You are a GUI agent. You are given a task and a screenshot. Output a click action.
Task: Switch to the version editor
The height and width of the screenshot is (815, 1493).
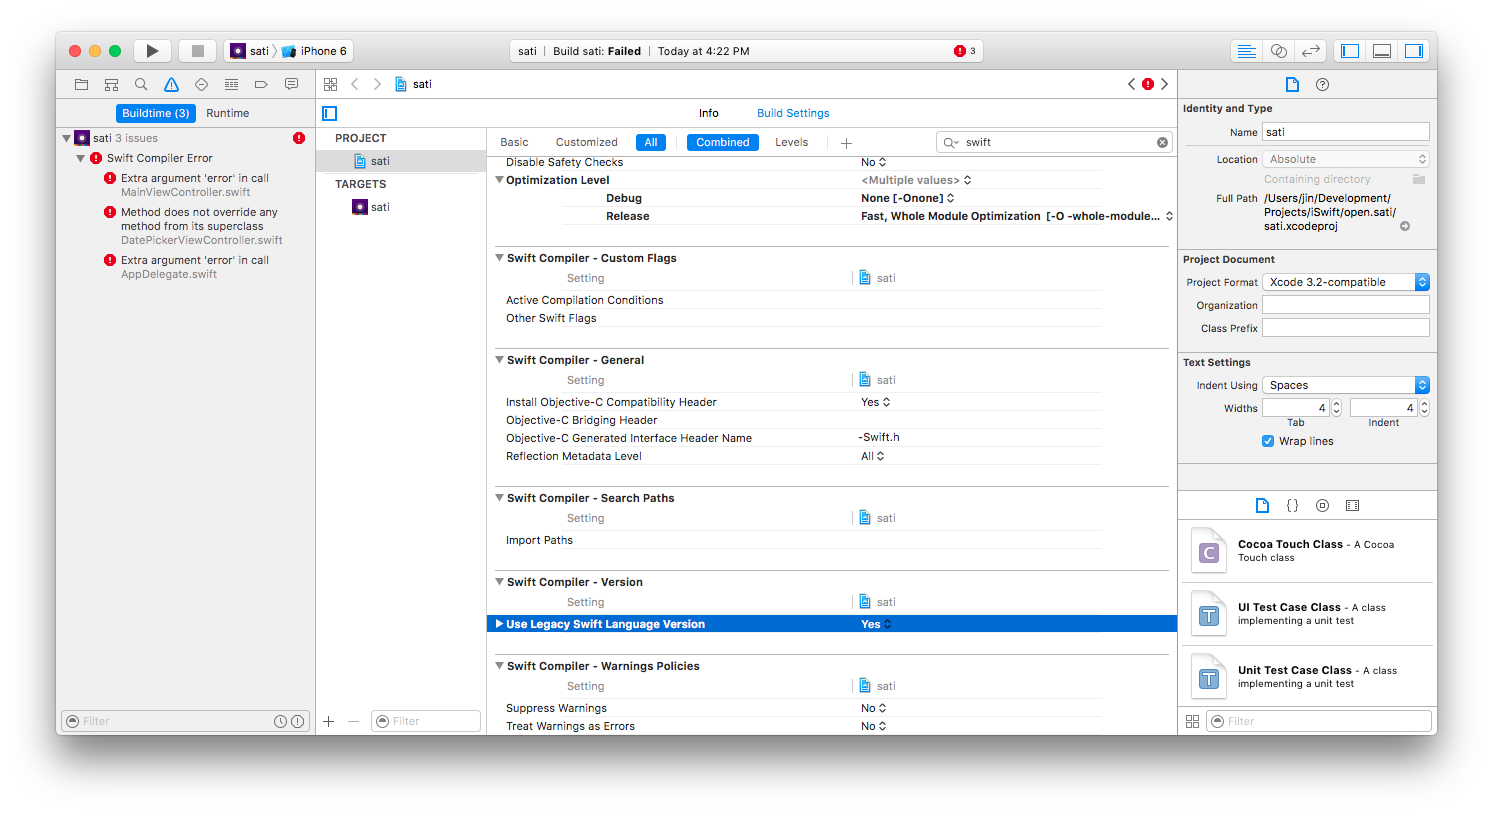coord(1310,51)
